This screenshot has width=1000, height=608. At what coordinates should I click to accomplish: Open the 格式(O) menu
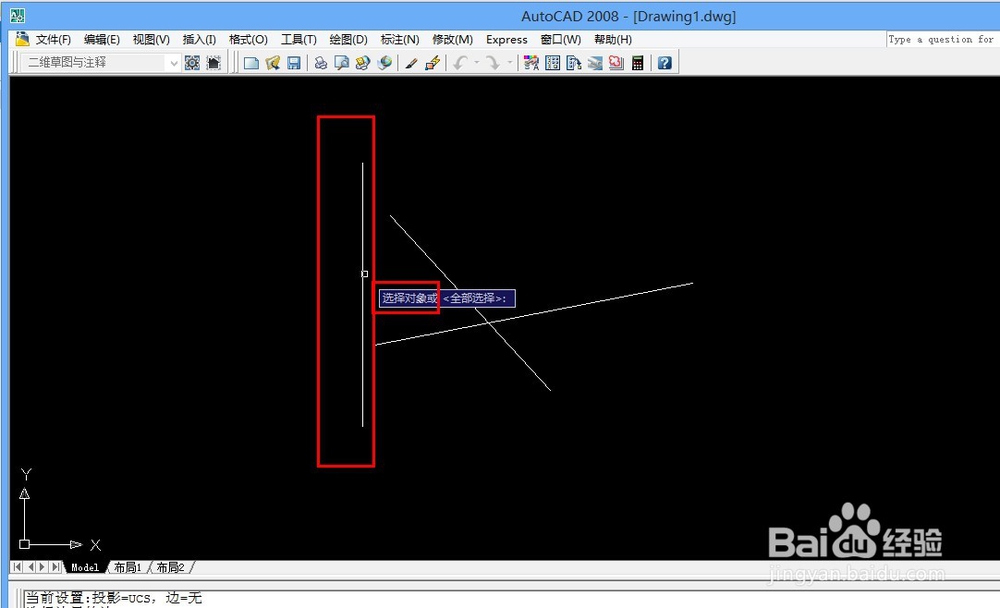(248, 40)
